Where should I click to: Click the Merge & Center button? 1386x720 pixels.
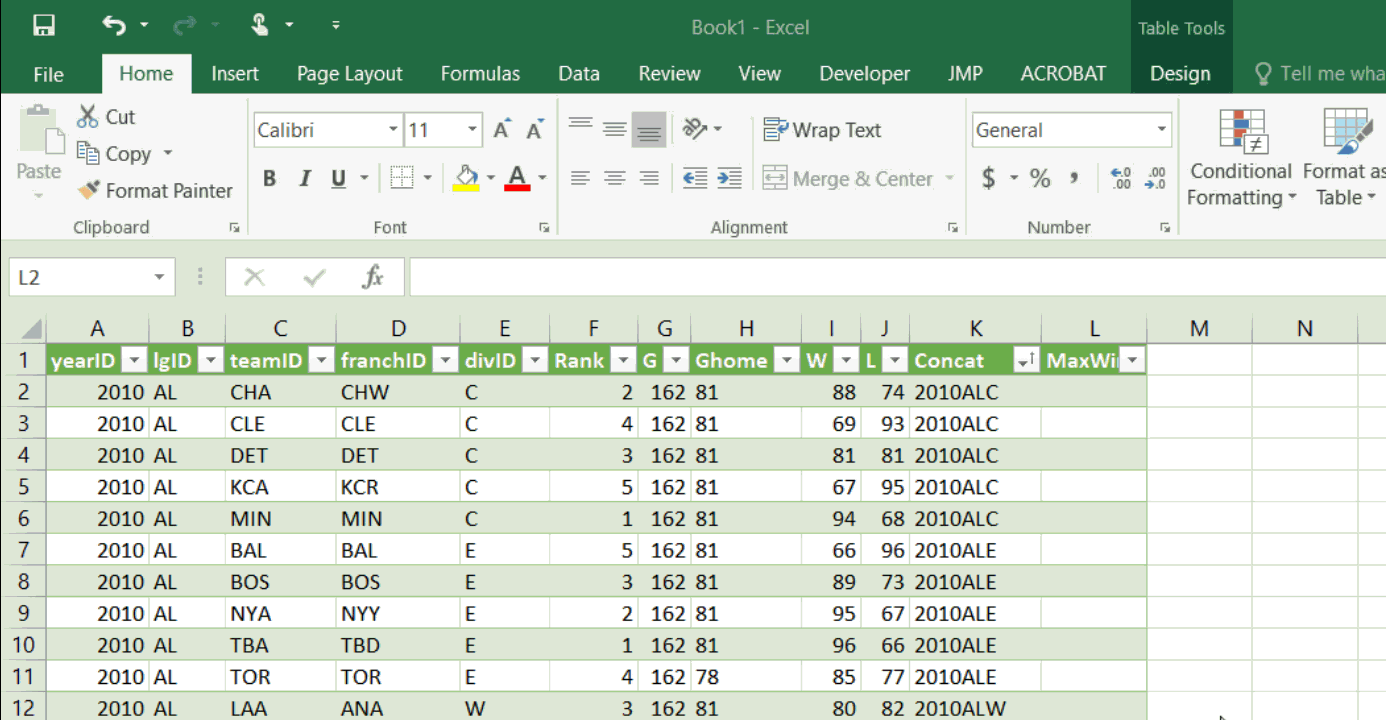(x=849, y=179)
